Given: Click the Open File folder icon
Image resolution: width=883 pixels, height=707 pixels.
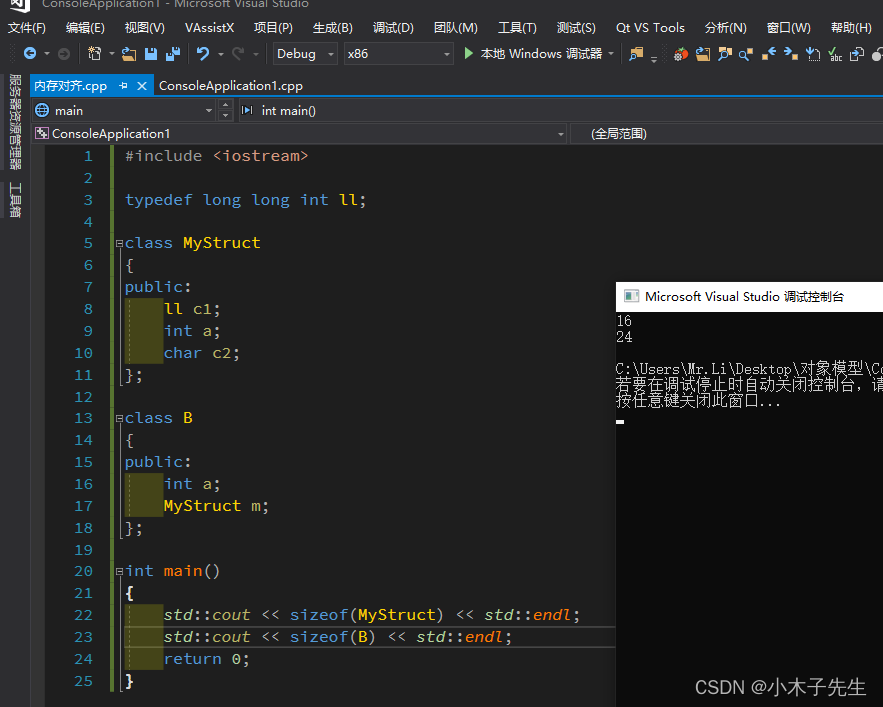Looking at the screenshot, I should pyautogui.click(x=129, y=54).
